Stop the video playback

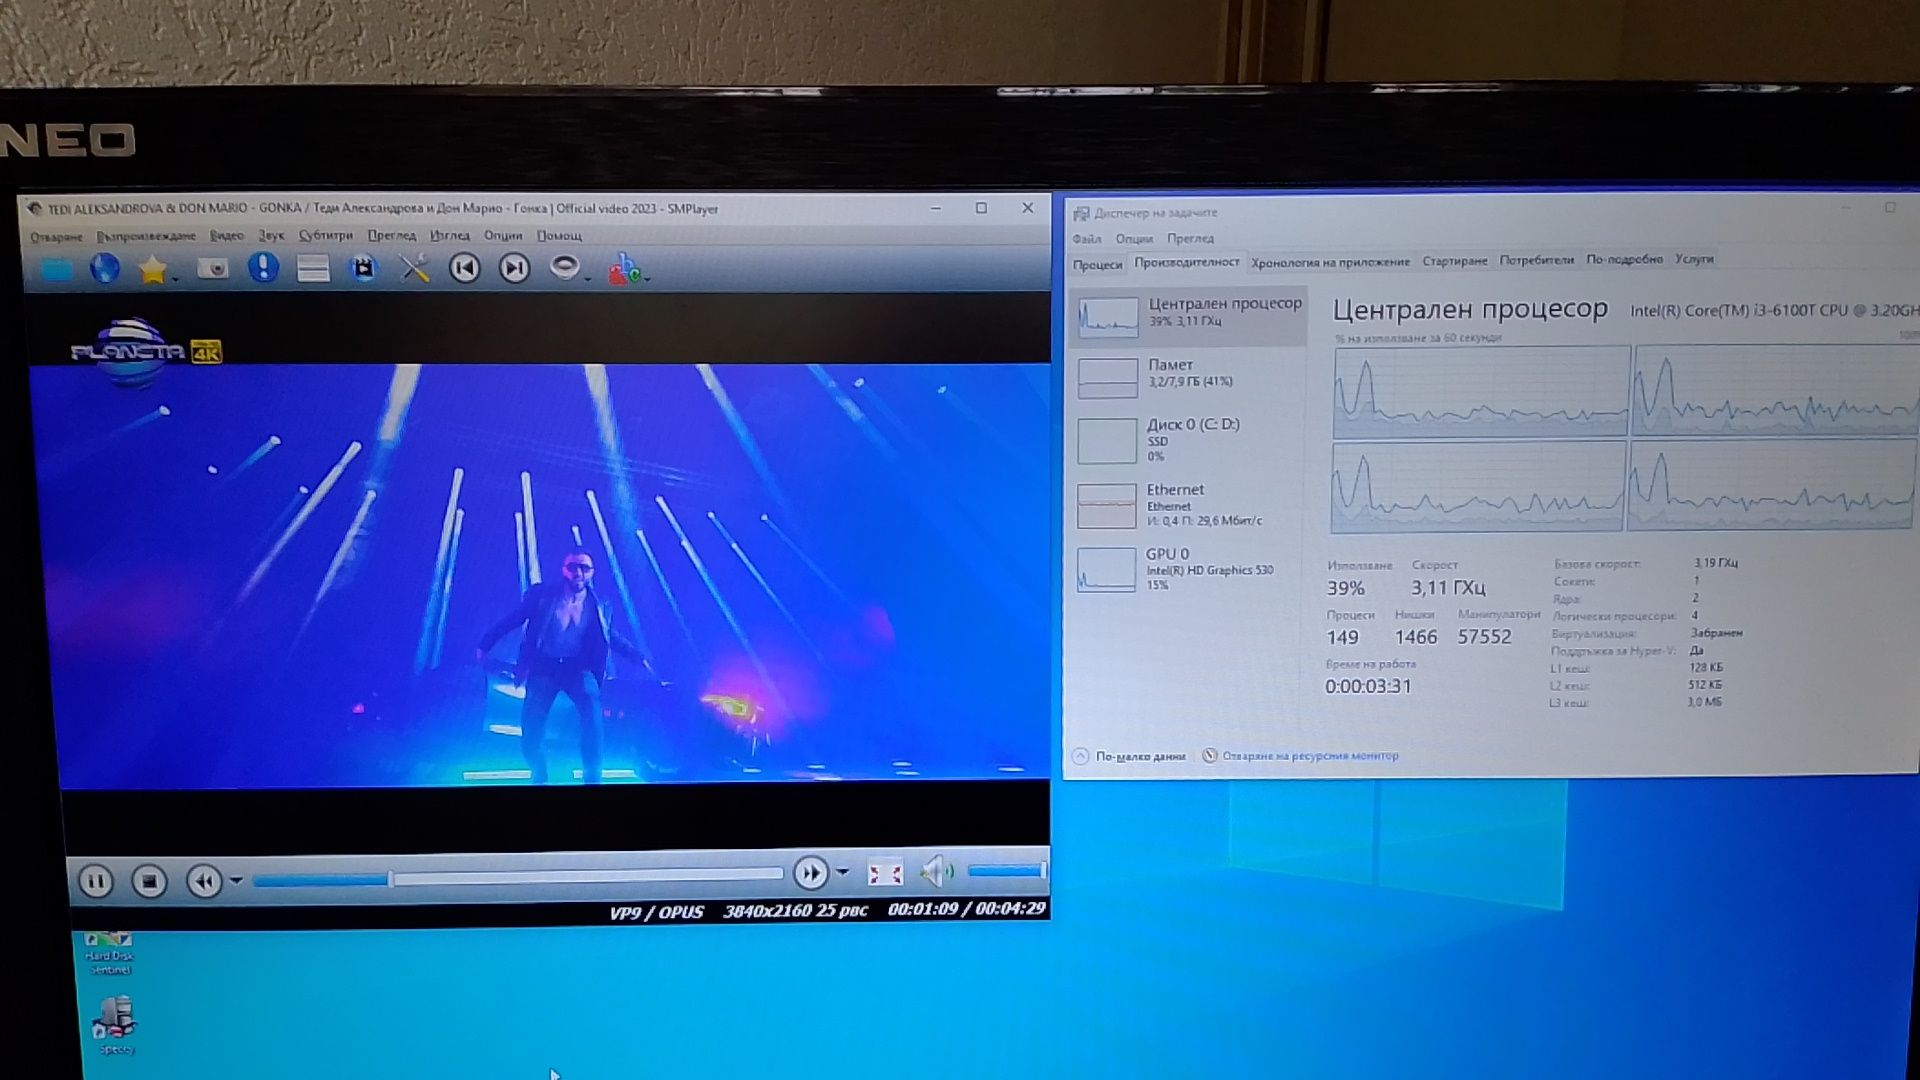tap(149, 882)
